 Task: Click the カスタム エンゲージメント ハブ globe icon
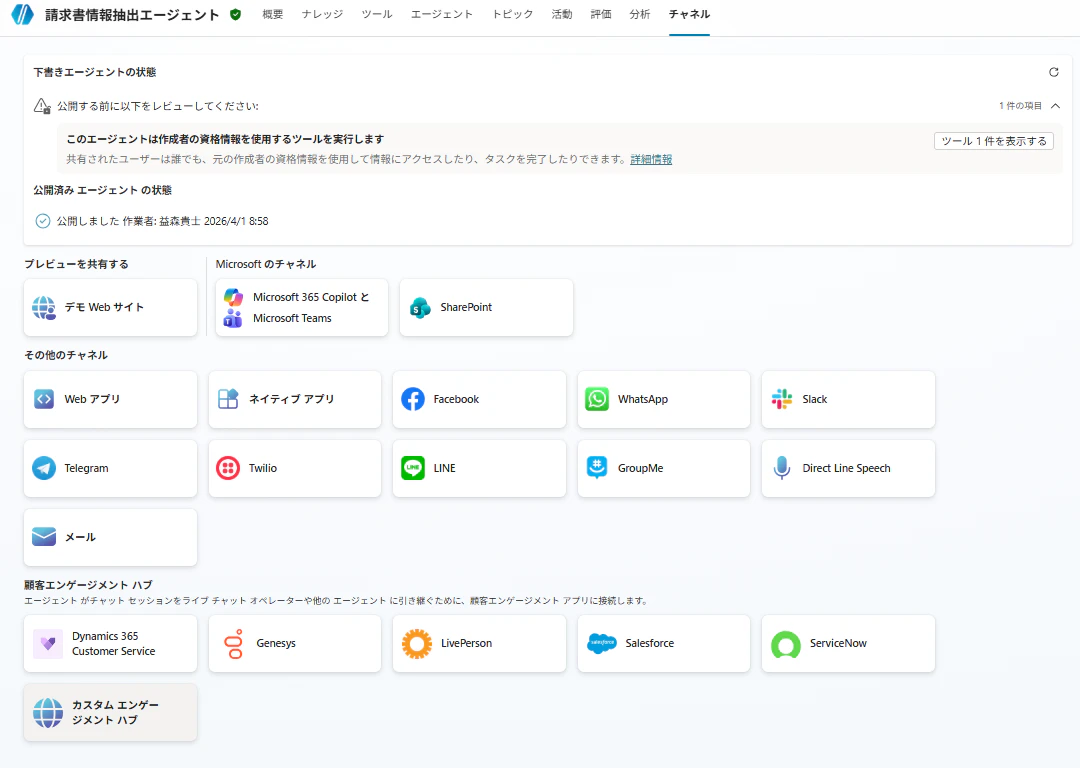click(x=48, y=713)
